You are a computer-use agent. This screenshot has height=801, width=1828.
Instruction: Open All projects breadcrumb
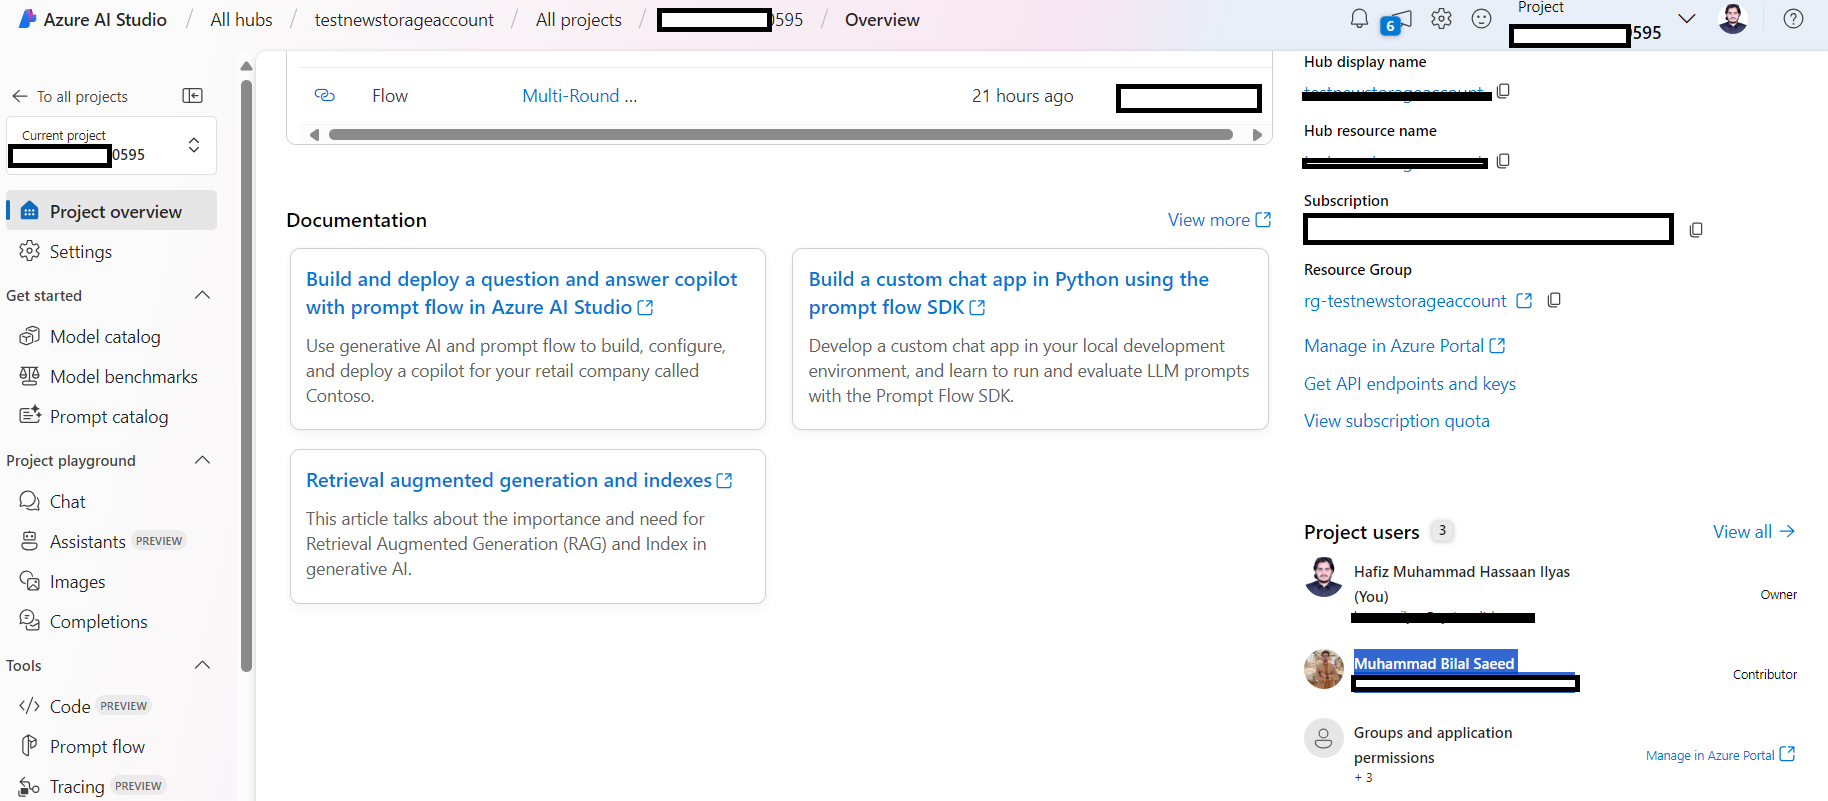click(578, 20)
